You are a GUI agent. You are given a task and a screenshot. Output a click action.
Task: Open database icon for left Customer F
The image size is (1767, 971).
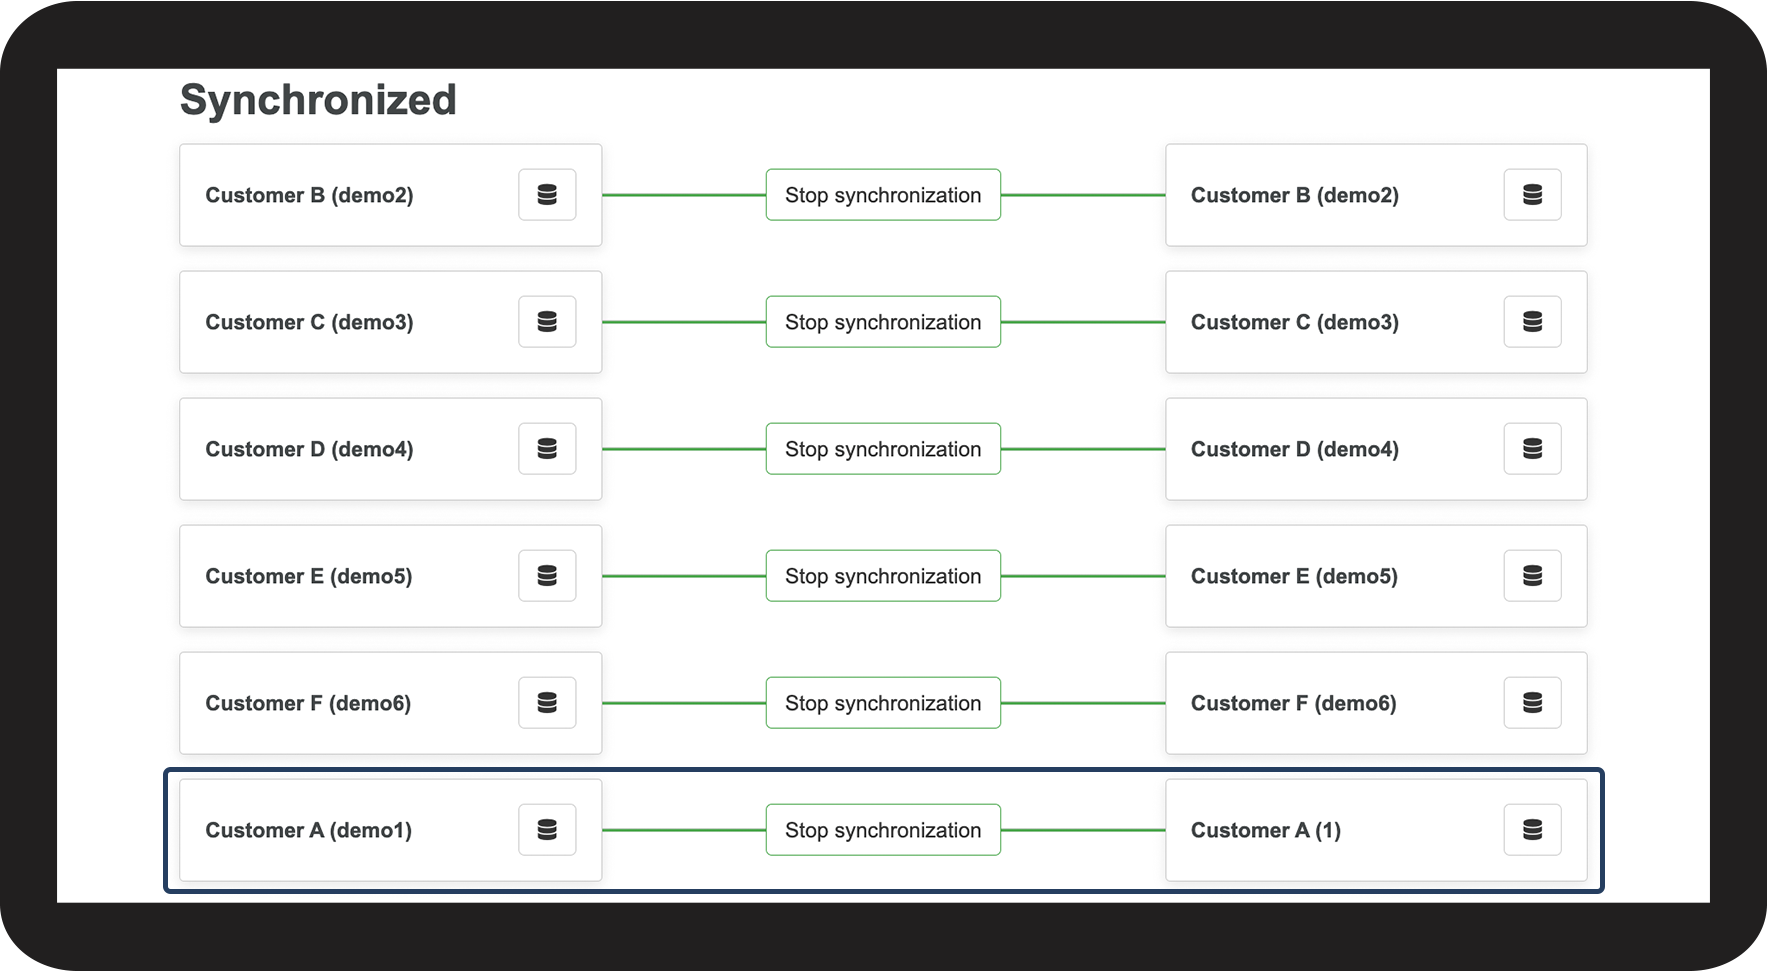pyautogui.click(x=547, y=703)
